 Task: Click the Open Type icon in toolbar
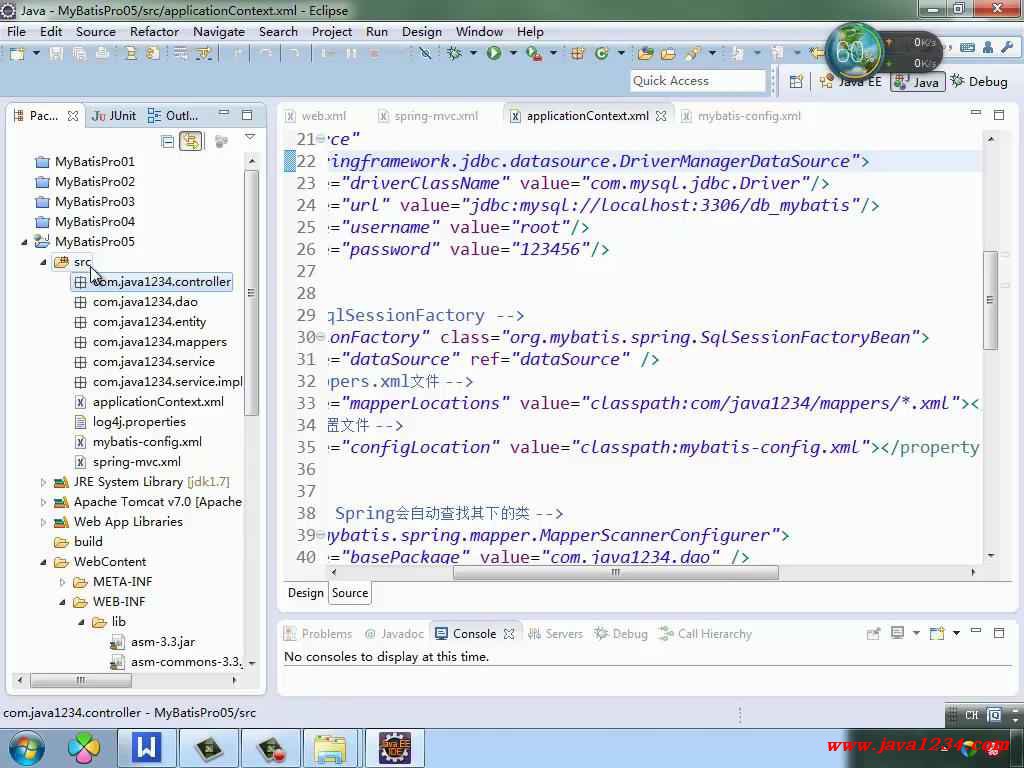coord(646,54)
